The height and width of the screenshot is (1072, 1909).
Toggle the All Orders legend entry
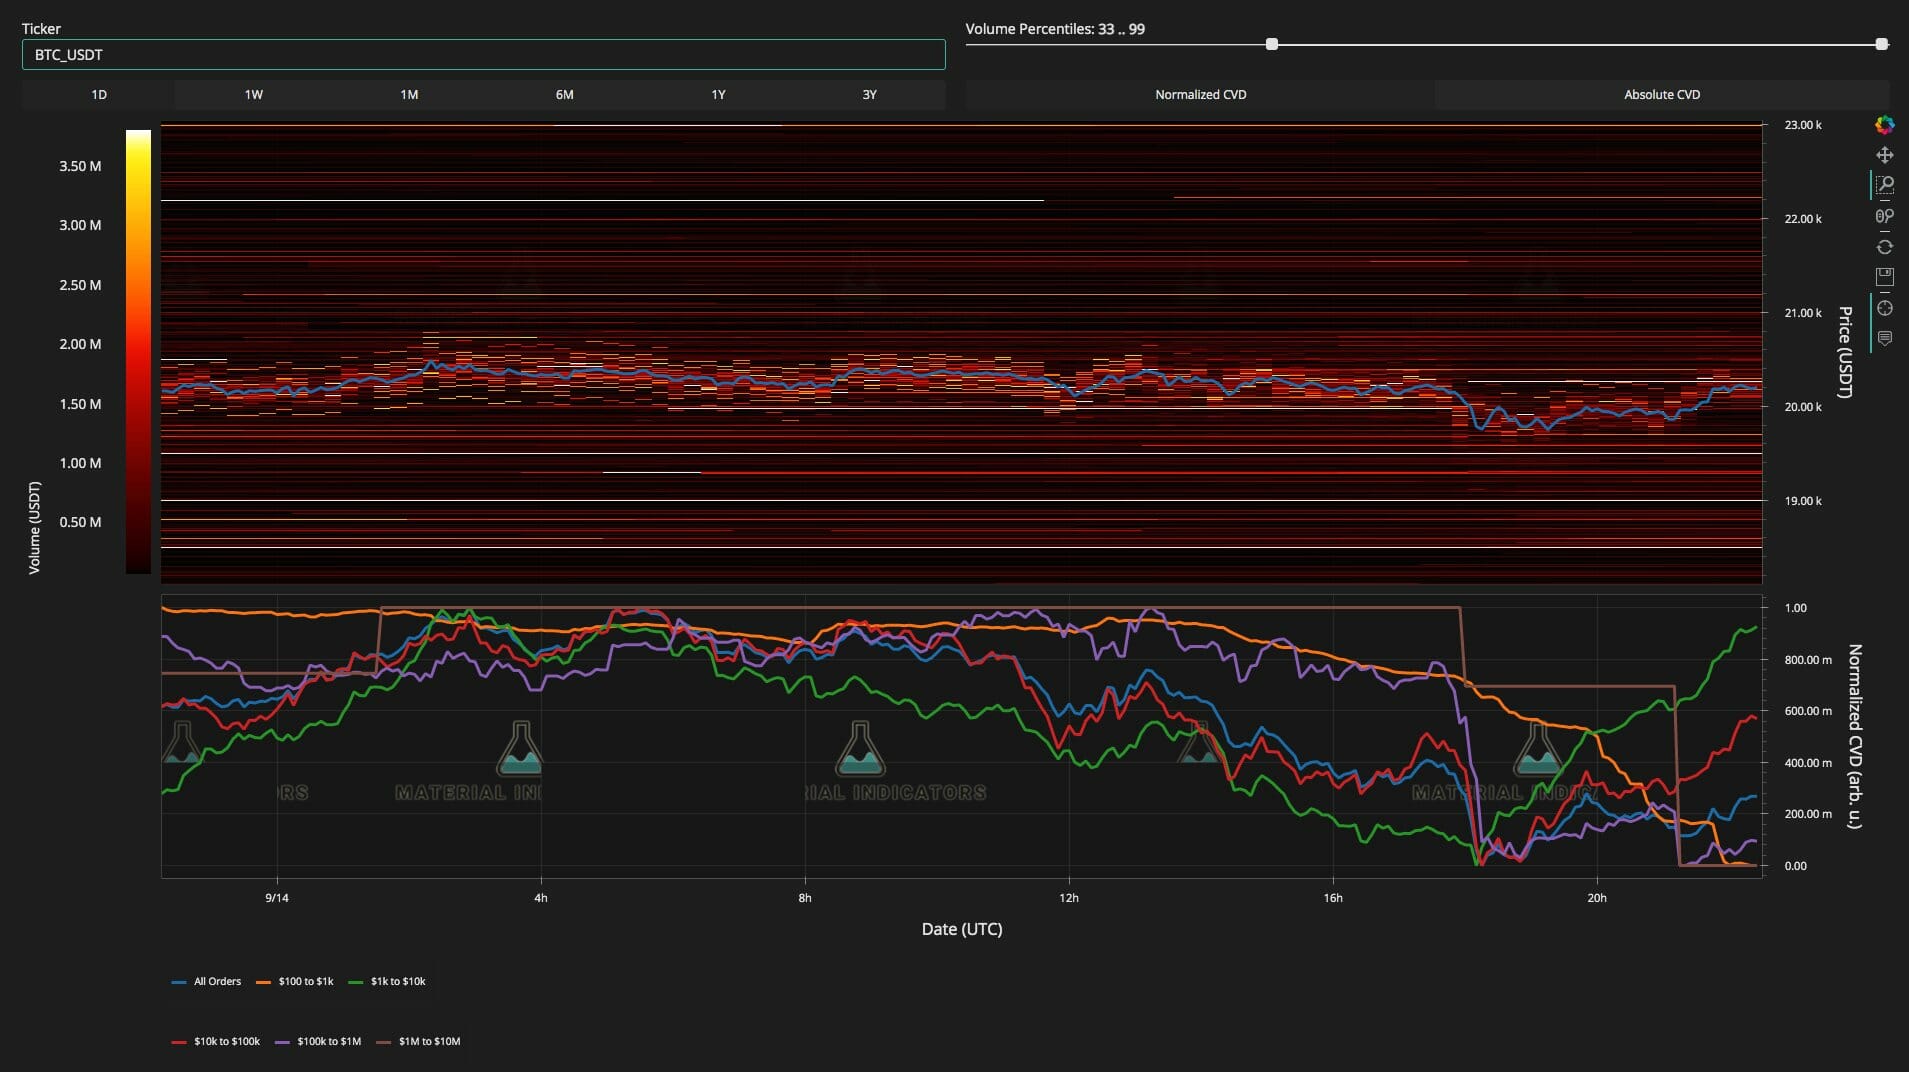click(207, 981)
